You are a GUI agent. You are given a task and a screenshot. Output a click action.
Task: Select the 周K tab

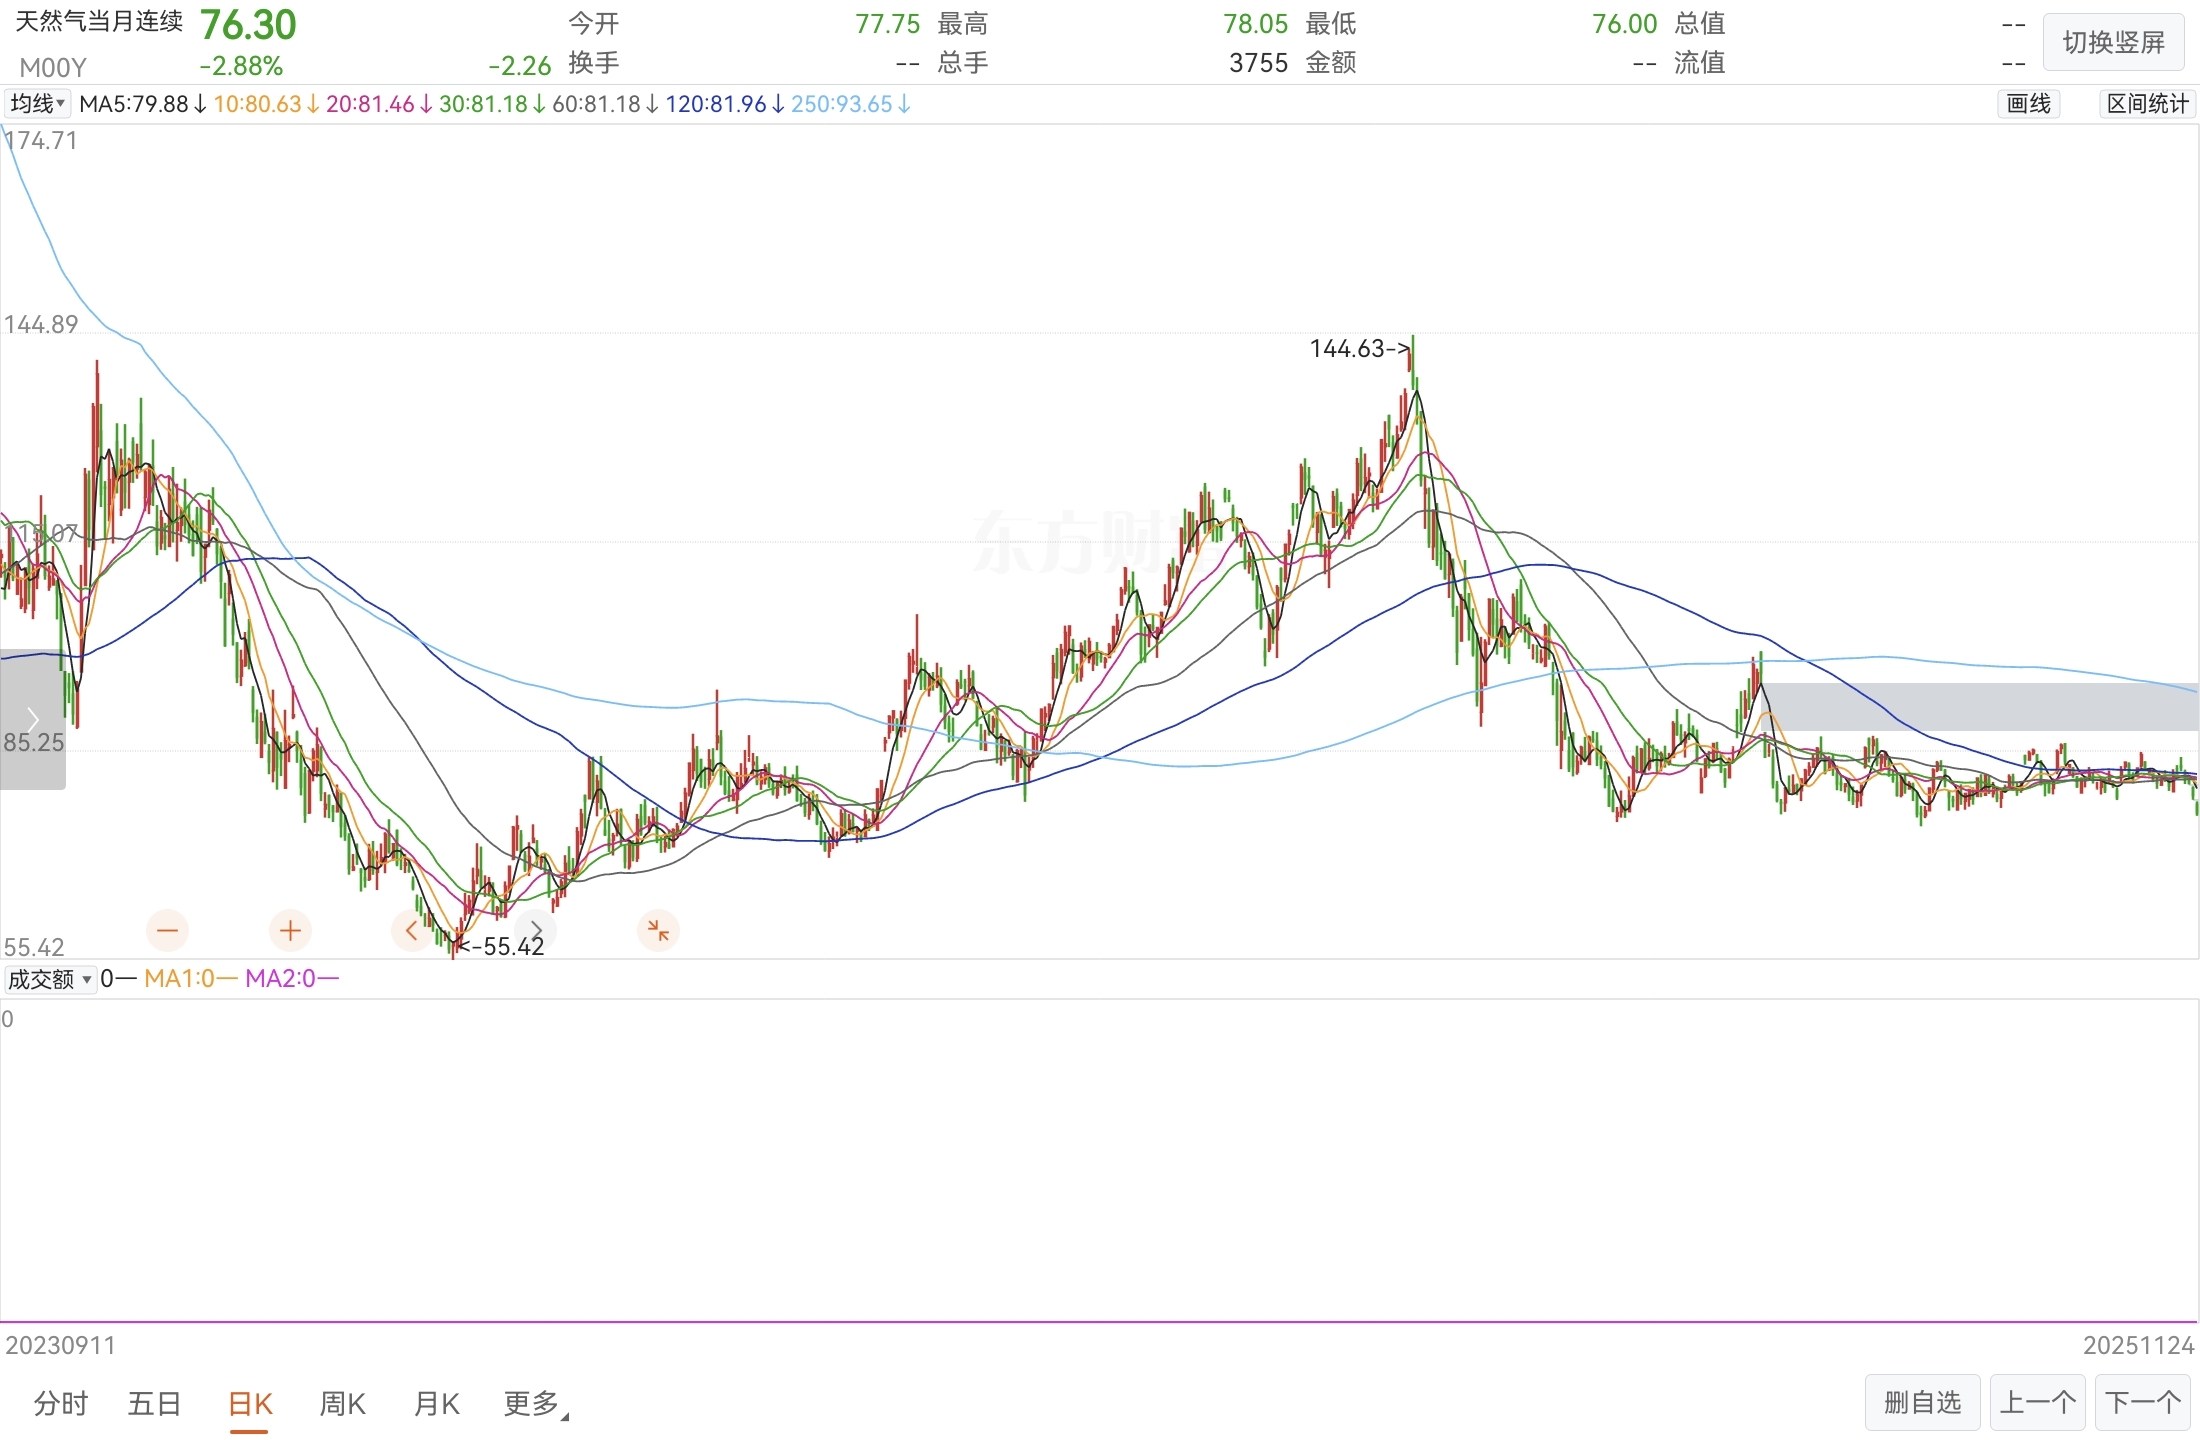tap(342, 1404)
